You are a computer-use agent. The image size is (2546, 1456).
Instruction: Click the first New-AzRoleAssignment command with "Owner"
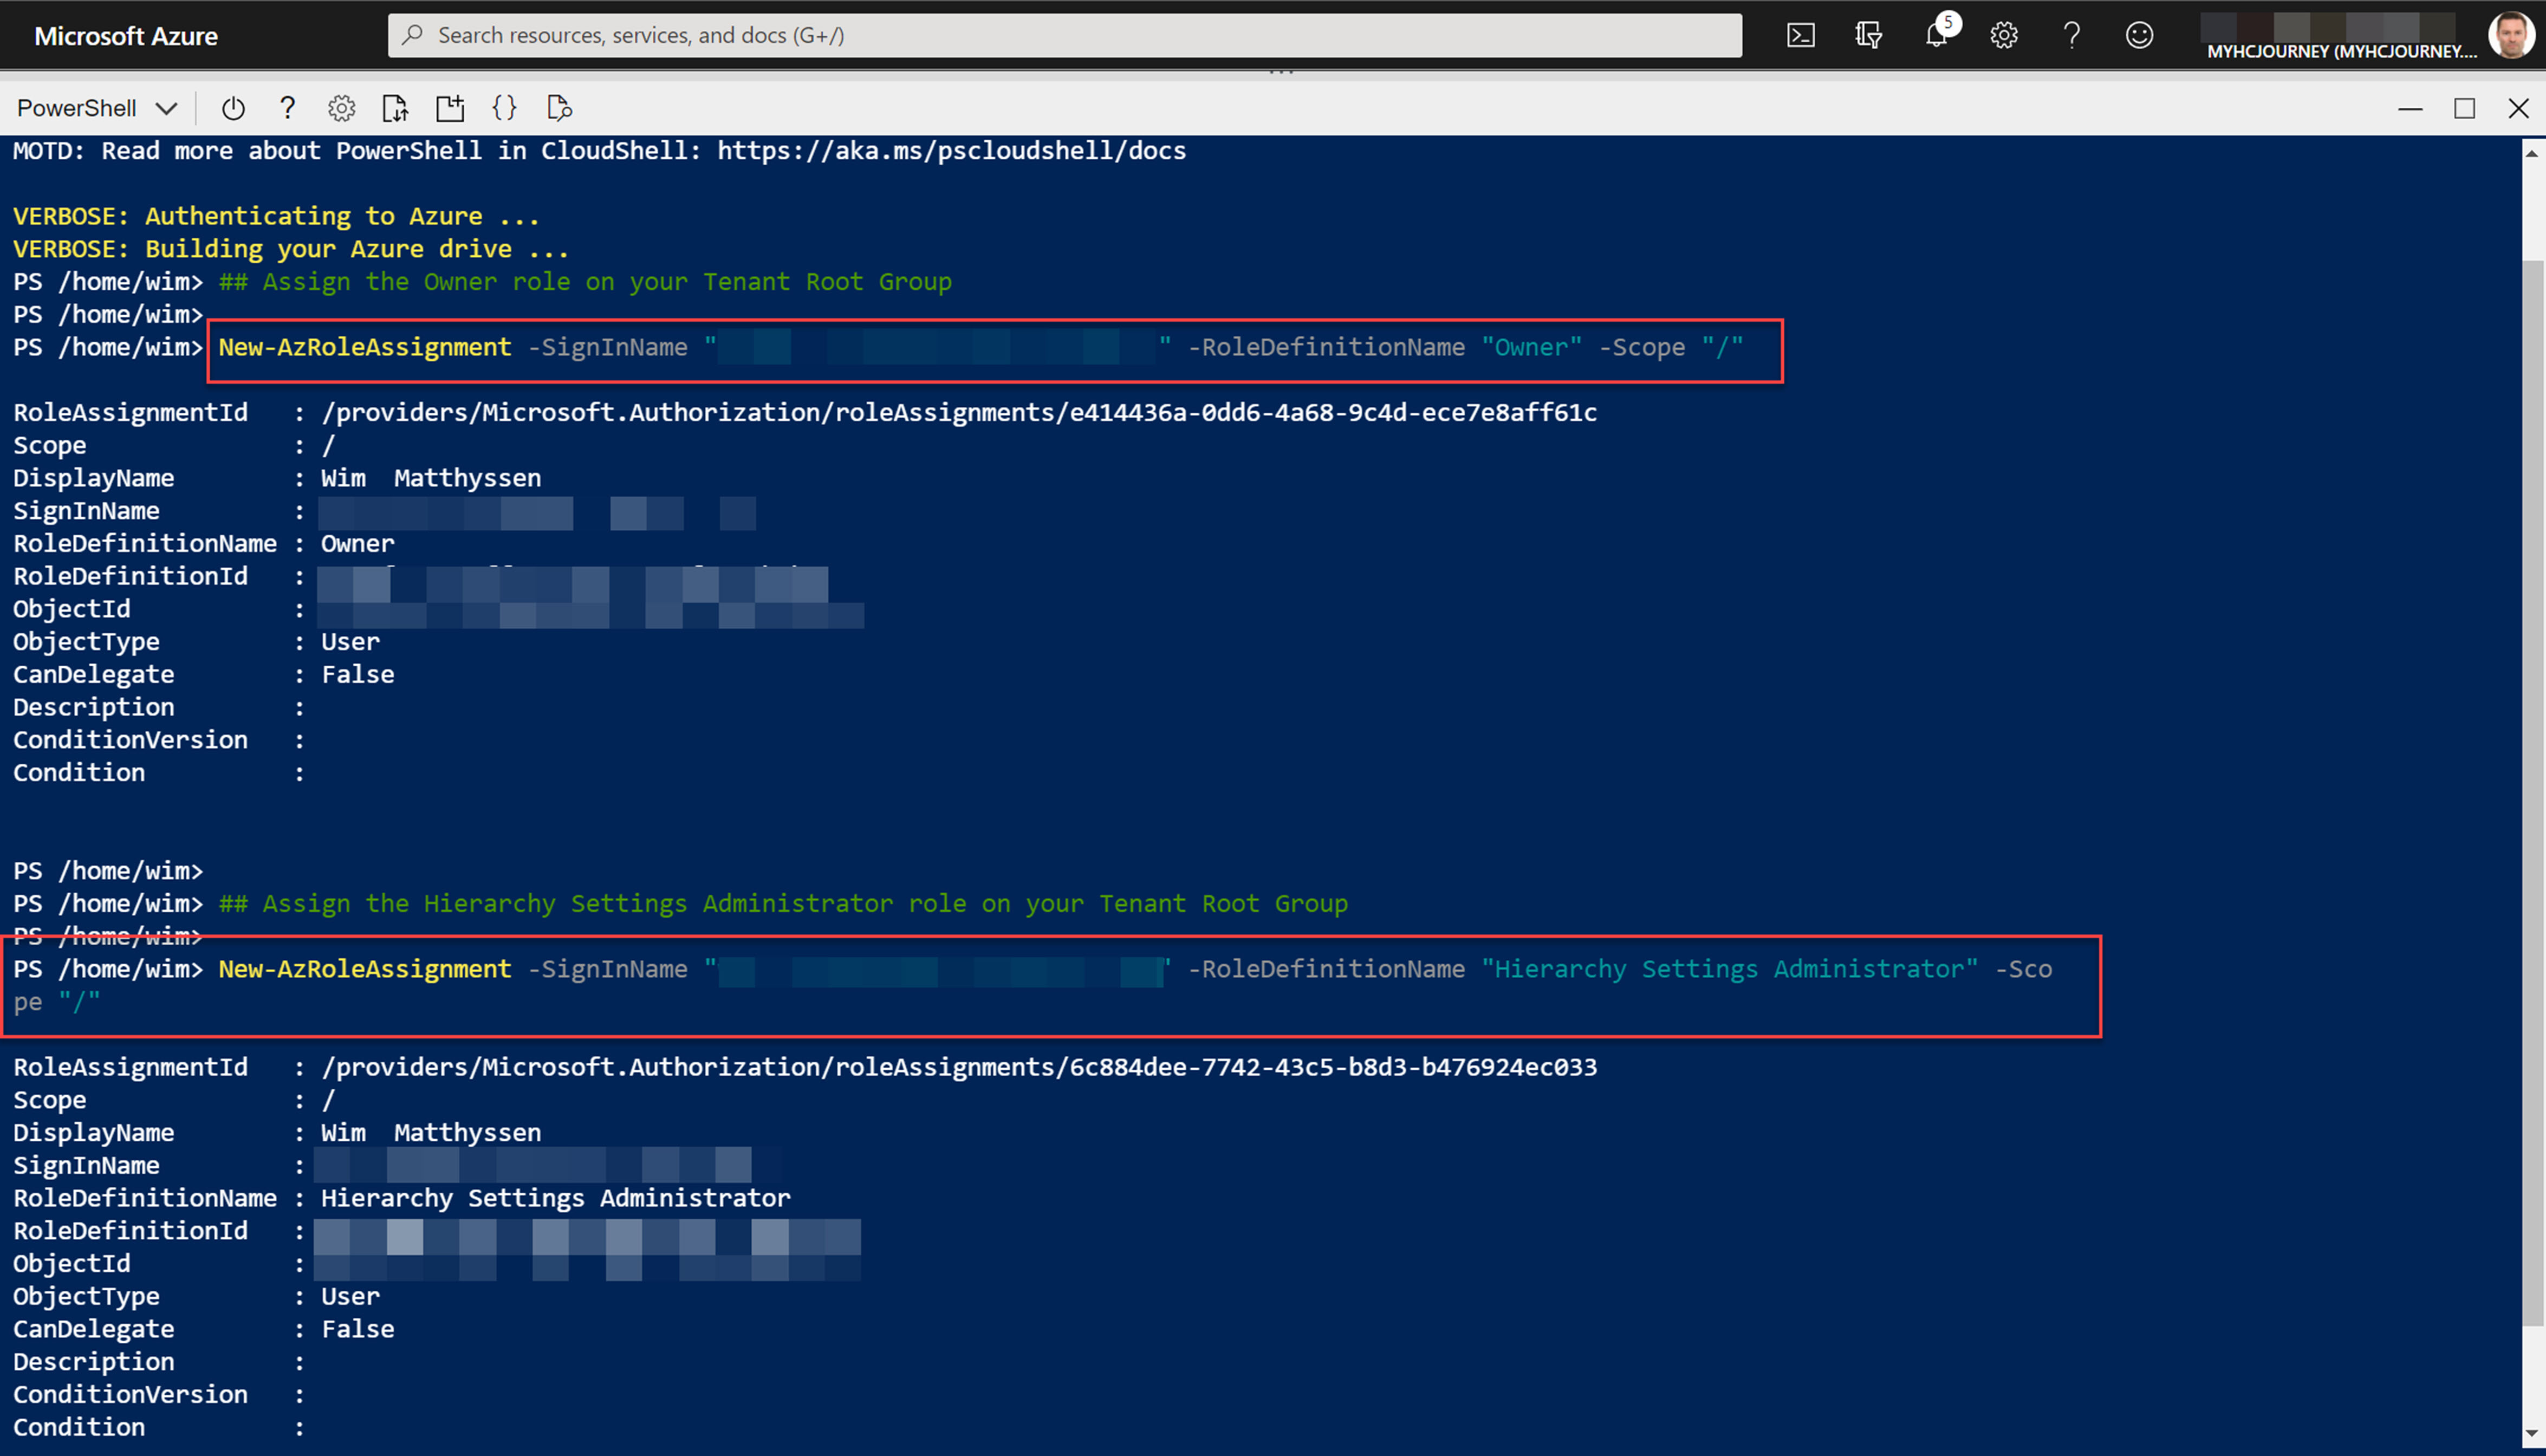point(980,348)
